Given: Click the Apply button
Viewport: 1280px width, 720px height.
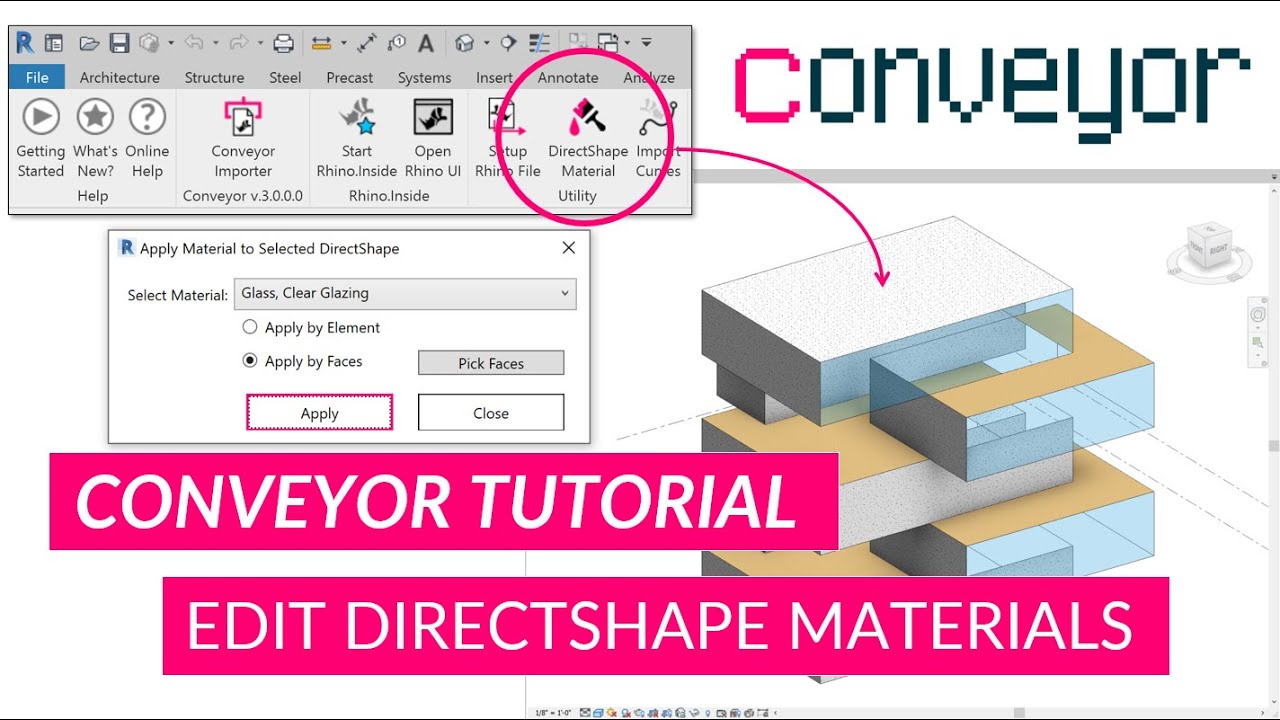Looking at the screenshot, I should point(320,413).
